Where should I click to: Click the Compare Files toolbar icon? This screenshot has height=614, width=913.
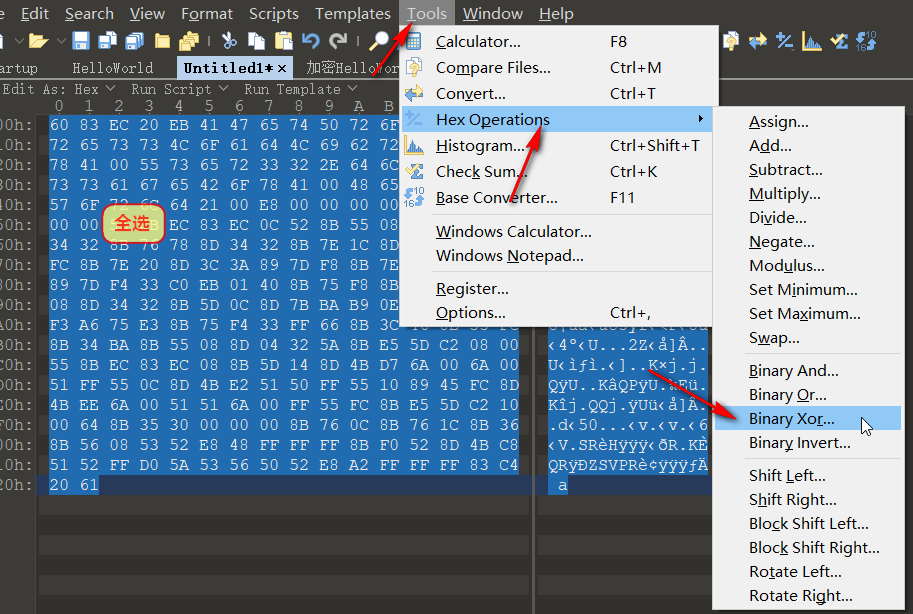(731, 41)
